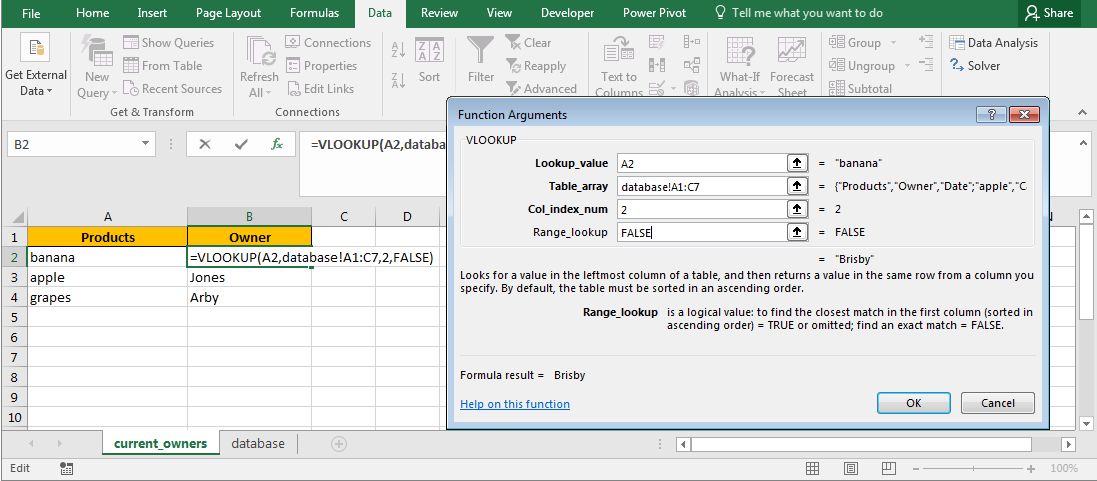Click Refresh All icon
1097x481 pixels.
pyautogui.click(x=260, y=52)
